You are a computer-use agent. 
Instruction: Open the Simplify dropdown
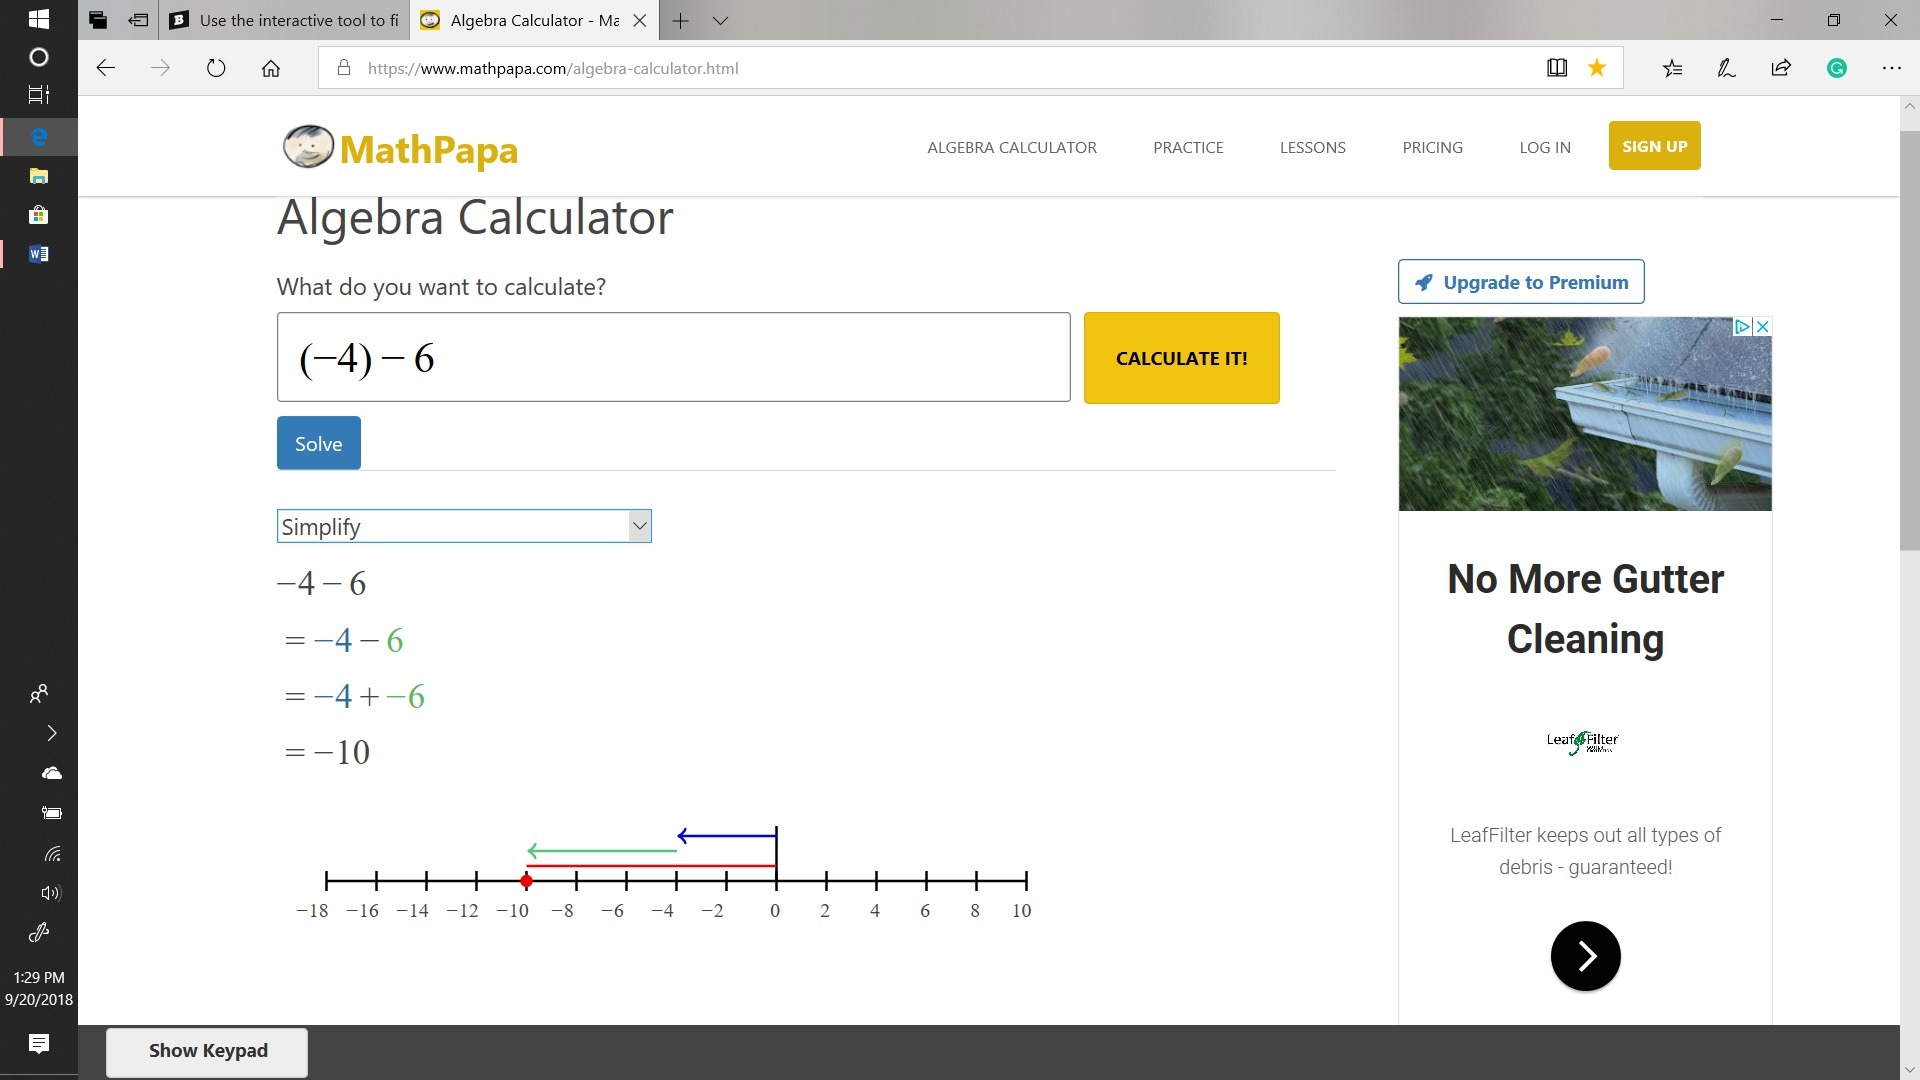coord(464,526)
